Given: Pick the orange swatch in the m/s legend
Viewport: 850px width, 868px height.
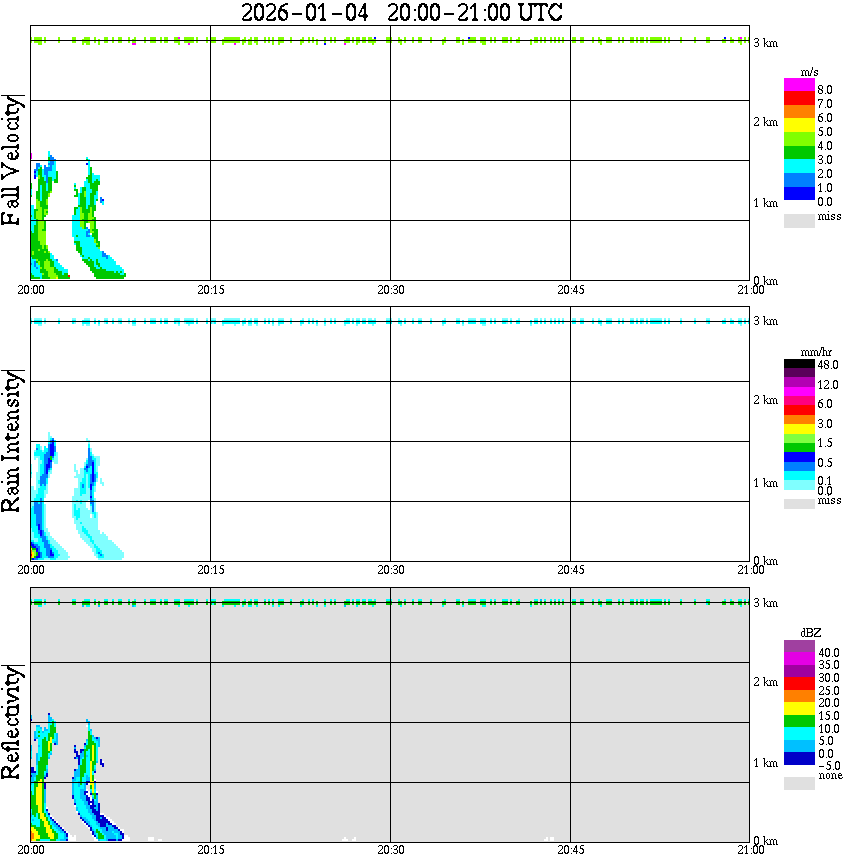Looking at the screenshot, I should (799, 112).
